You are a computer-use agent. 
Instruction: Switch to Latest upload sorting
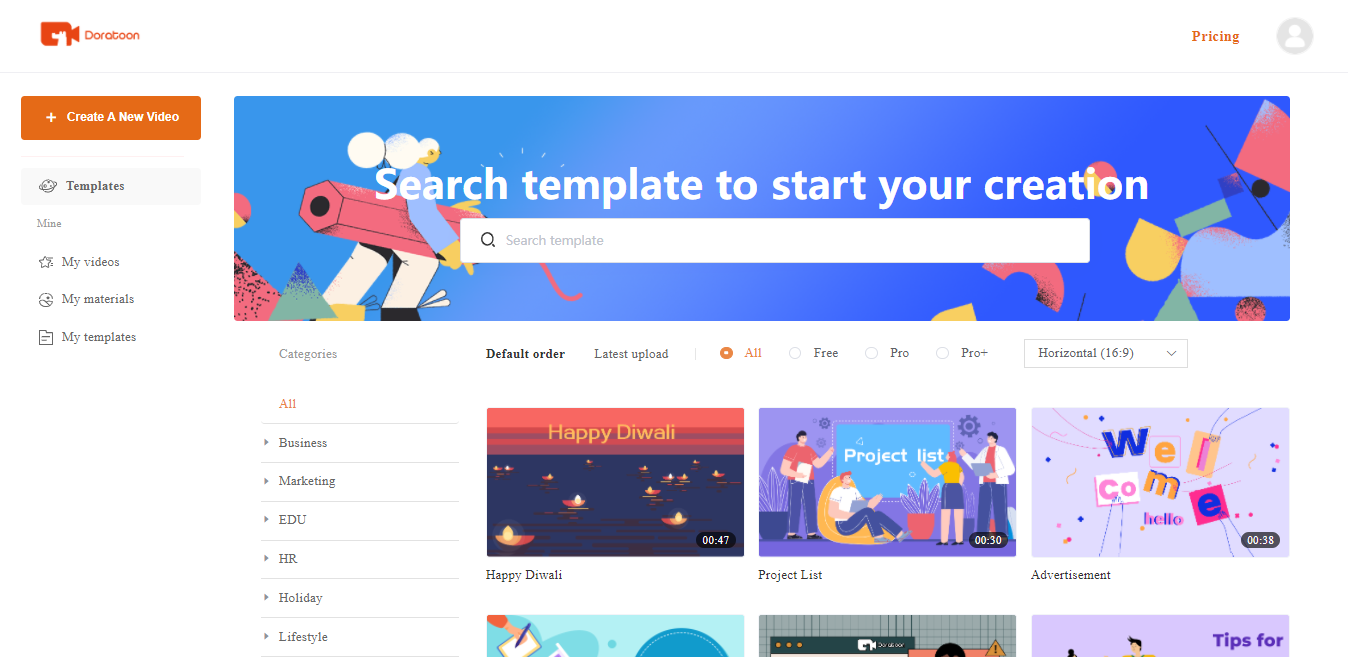(x=631, y=354)
